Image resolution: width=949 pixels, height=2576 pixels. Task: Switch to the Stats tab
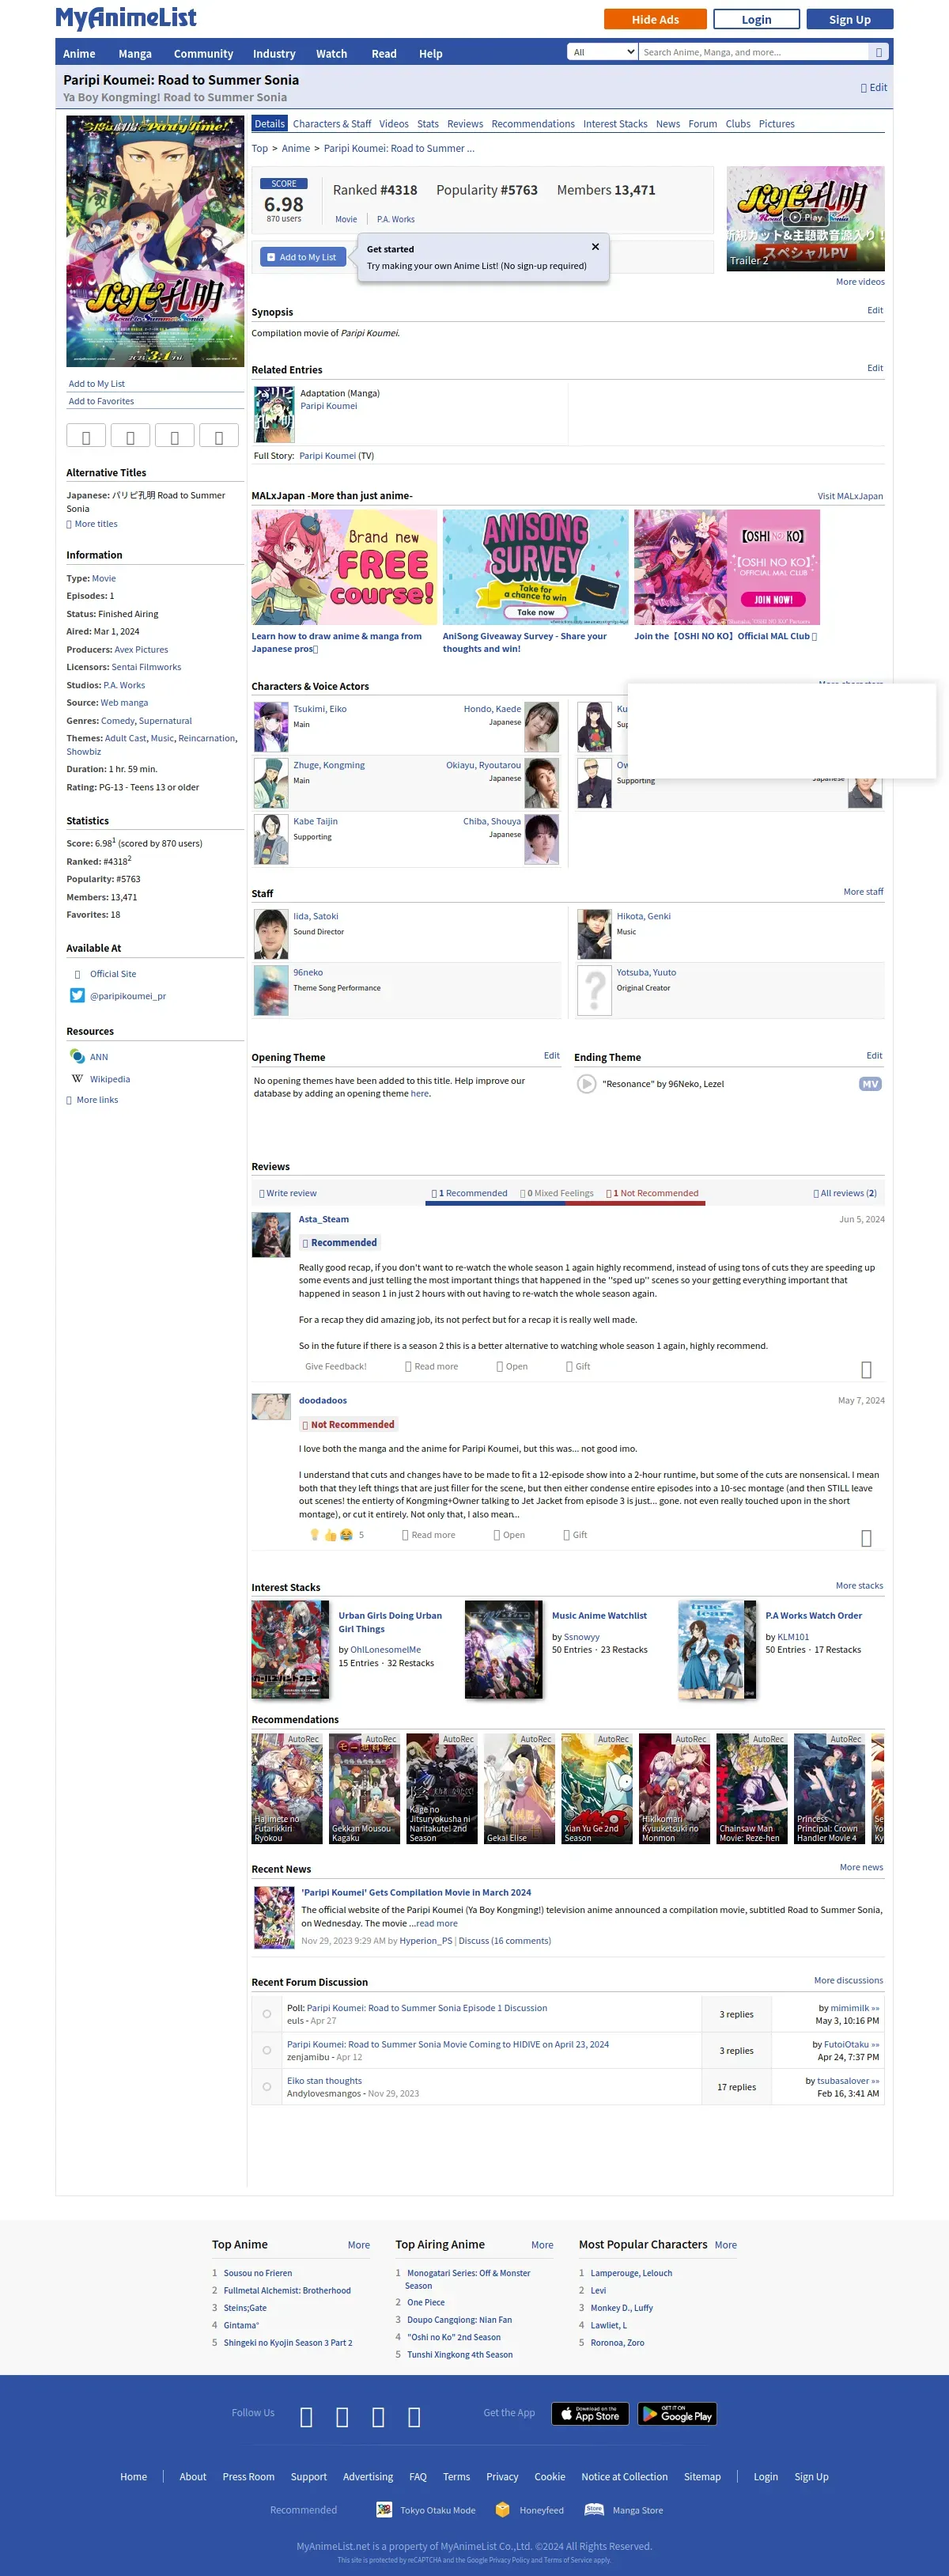pos(428,124)
